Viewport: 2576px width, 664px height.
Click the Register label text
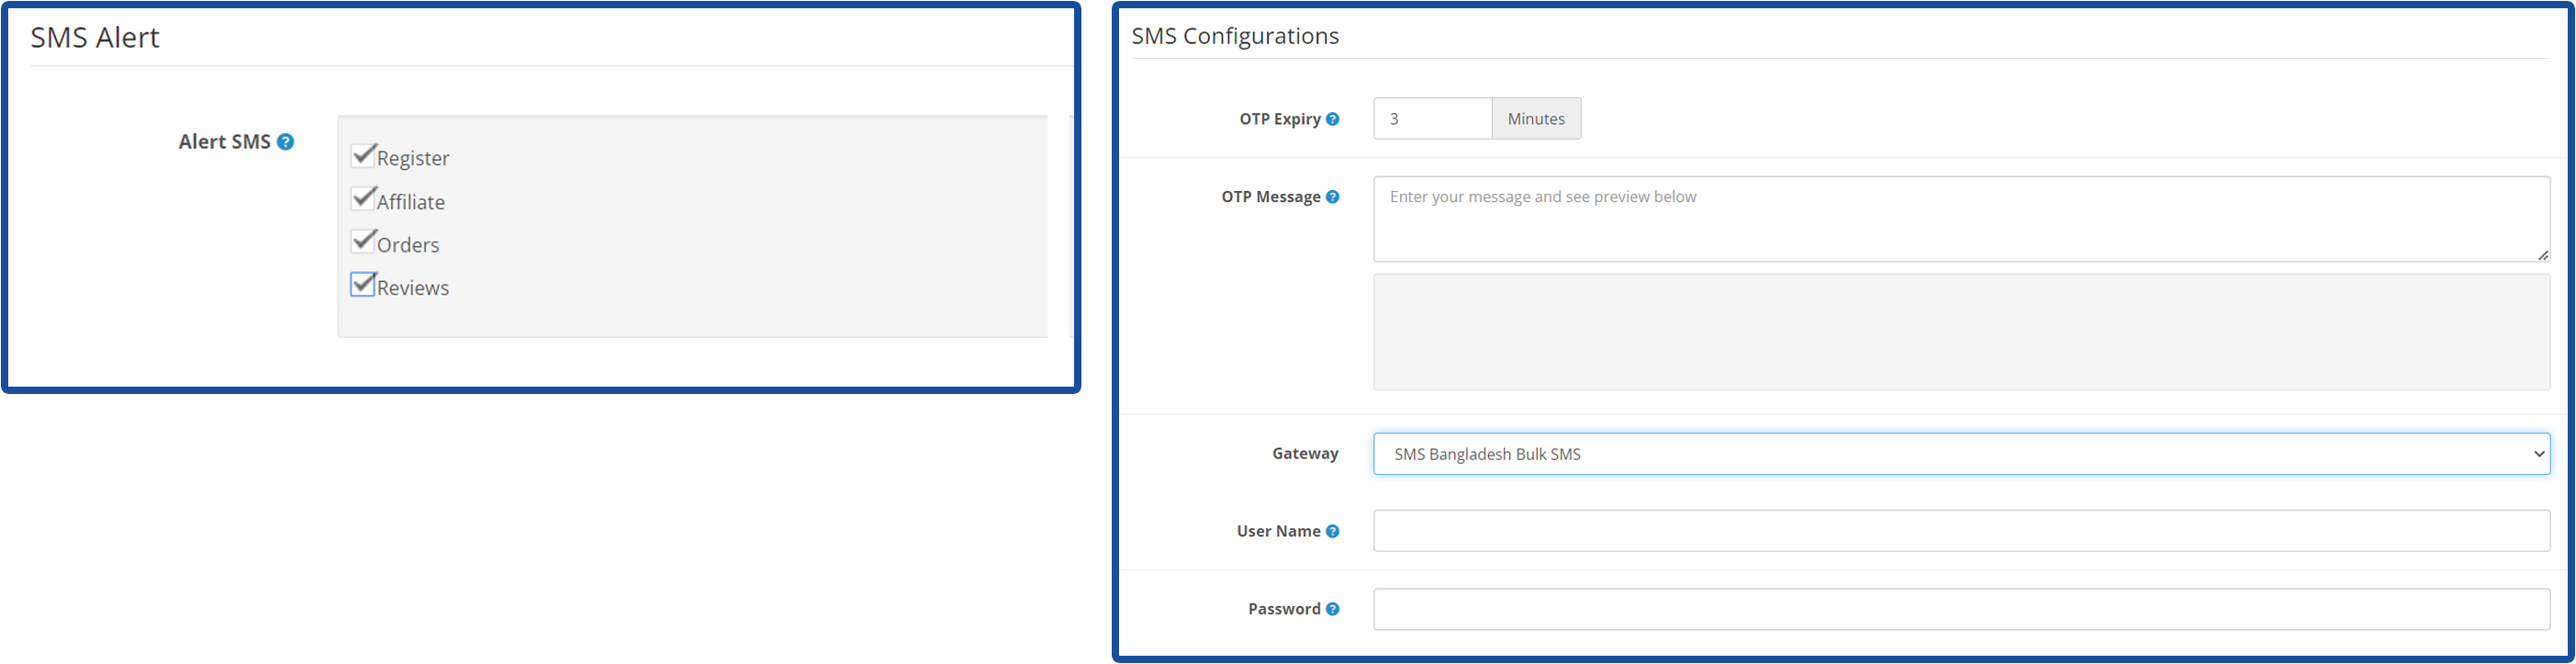coord(413,158)
